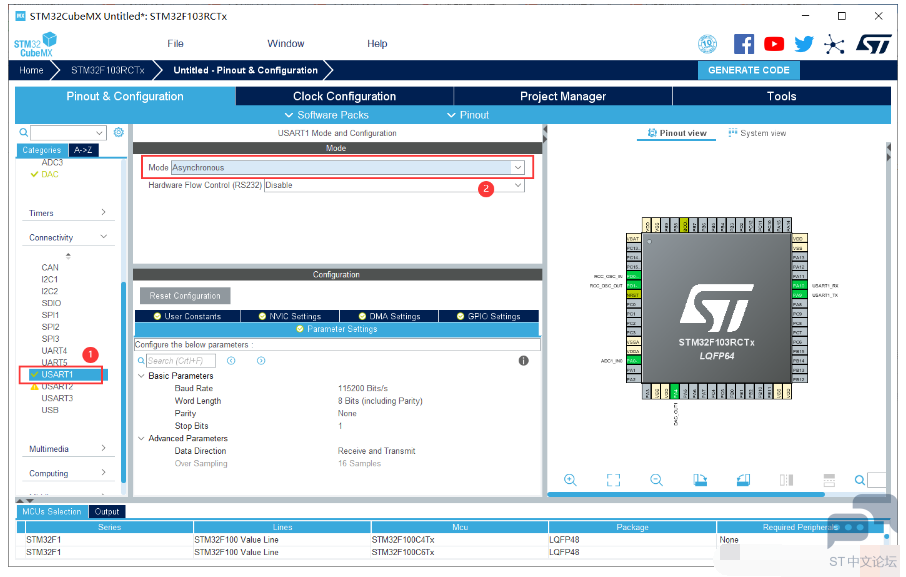The height and width of the screenshot is (577, 906).
Task: Open the Help menu
Action: pos(377,44)
